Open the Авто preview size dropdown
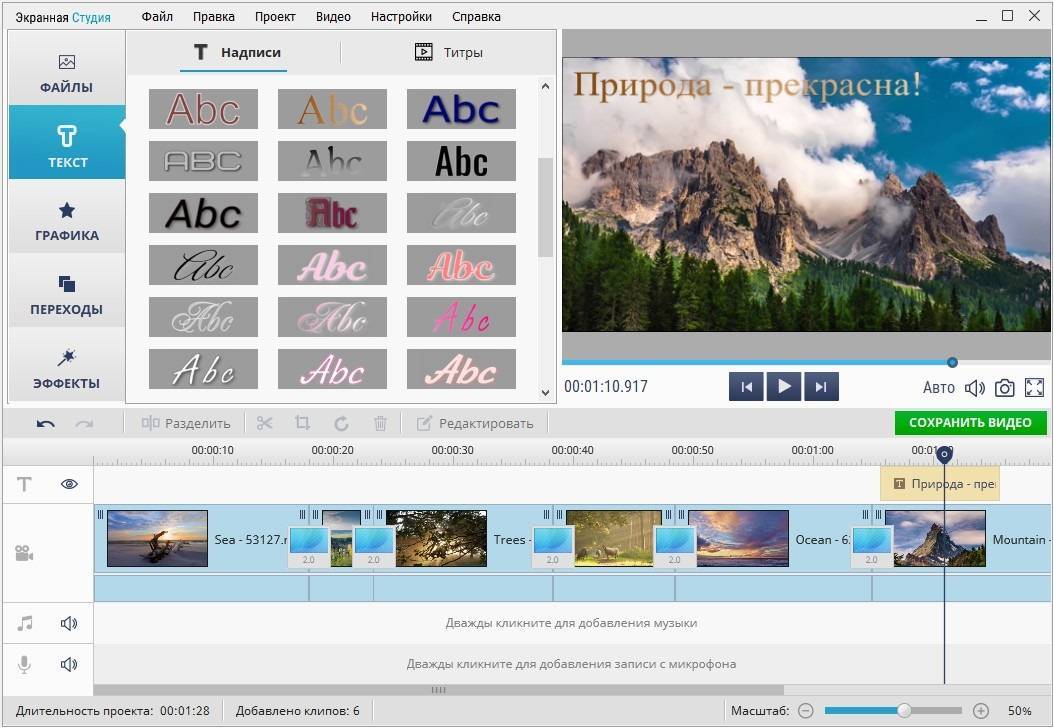 (x=938, y=387)
